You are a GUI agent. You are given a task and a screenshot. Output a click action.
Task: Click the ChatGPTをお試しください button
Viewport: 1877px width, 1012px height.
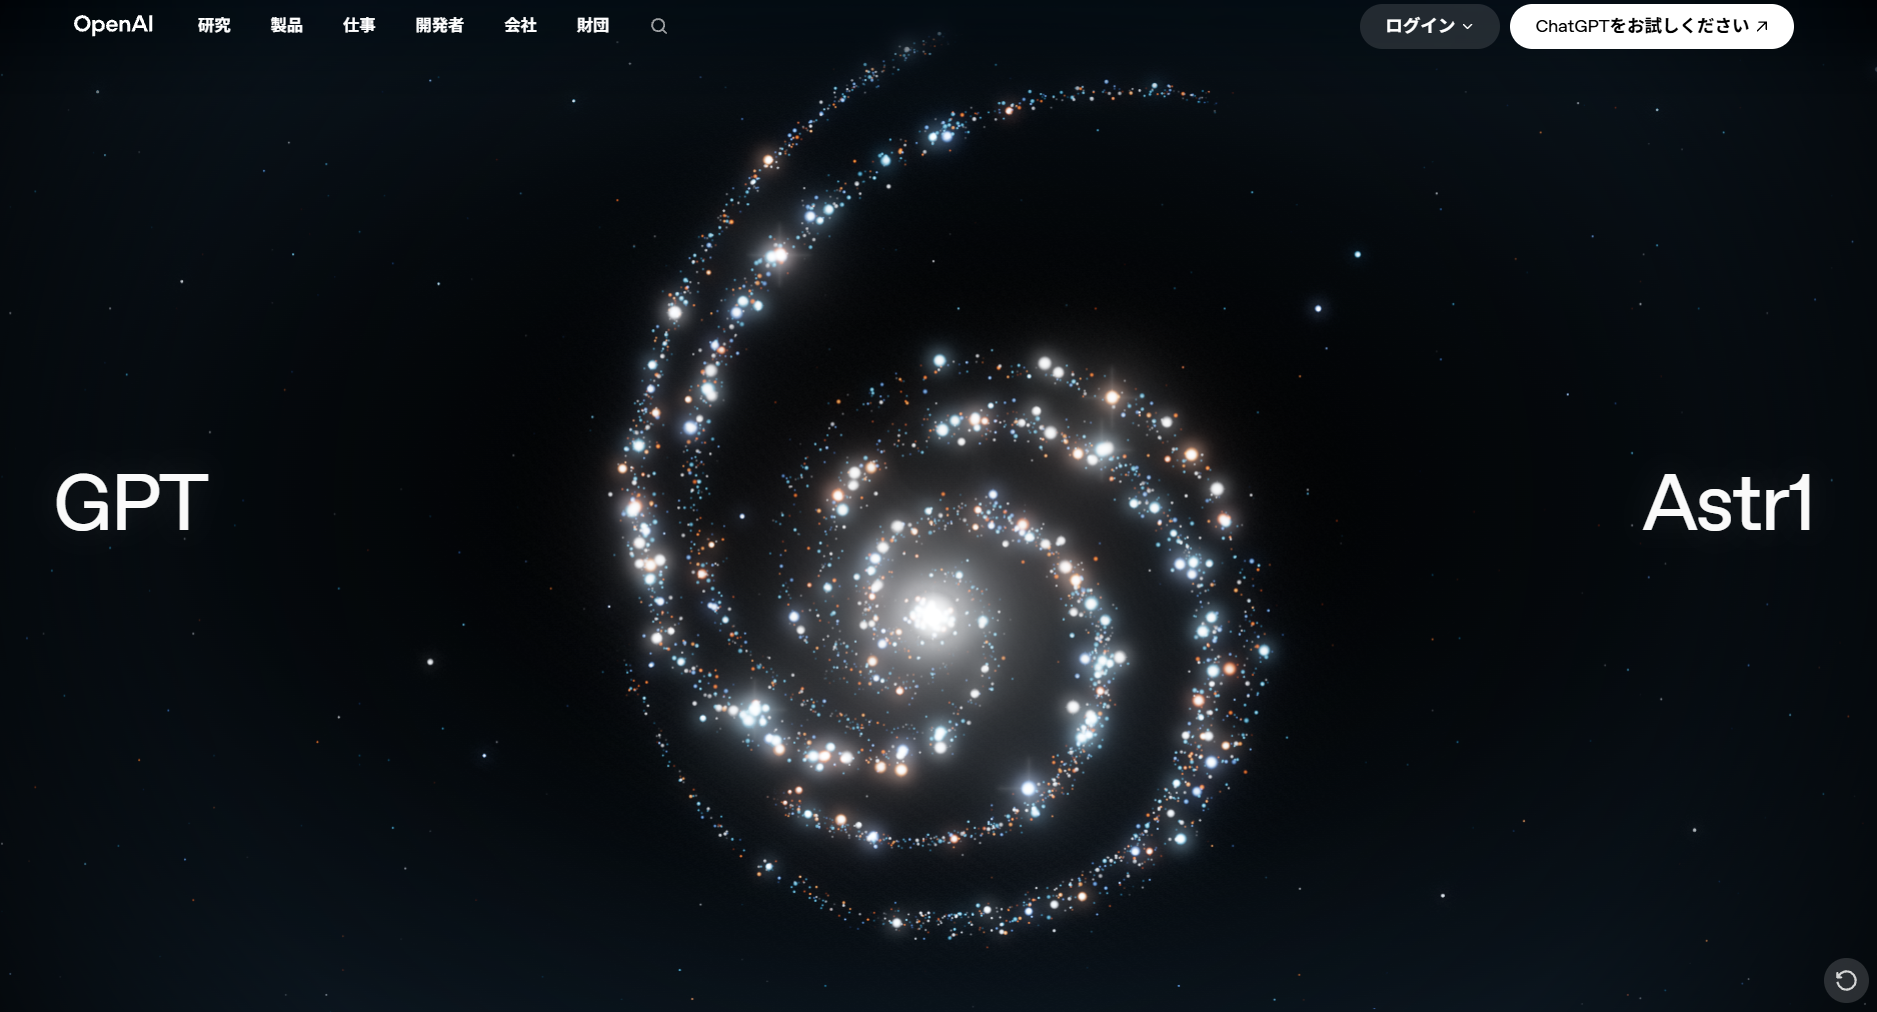1651,26
